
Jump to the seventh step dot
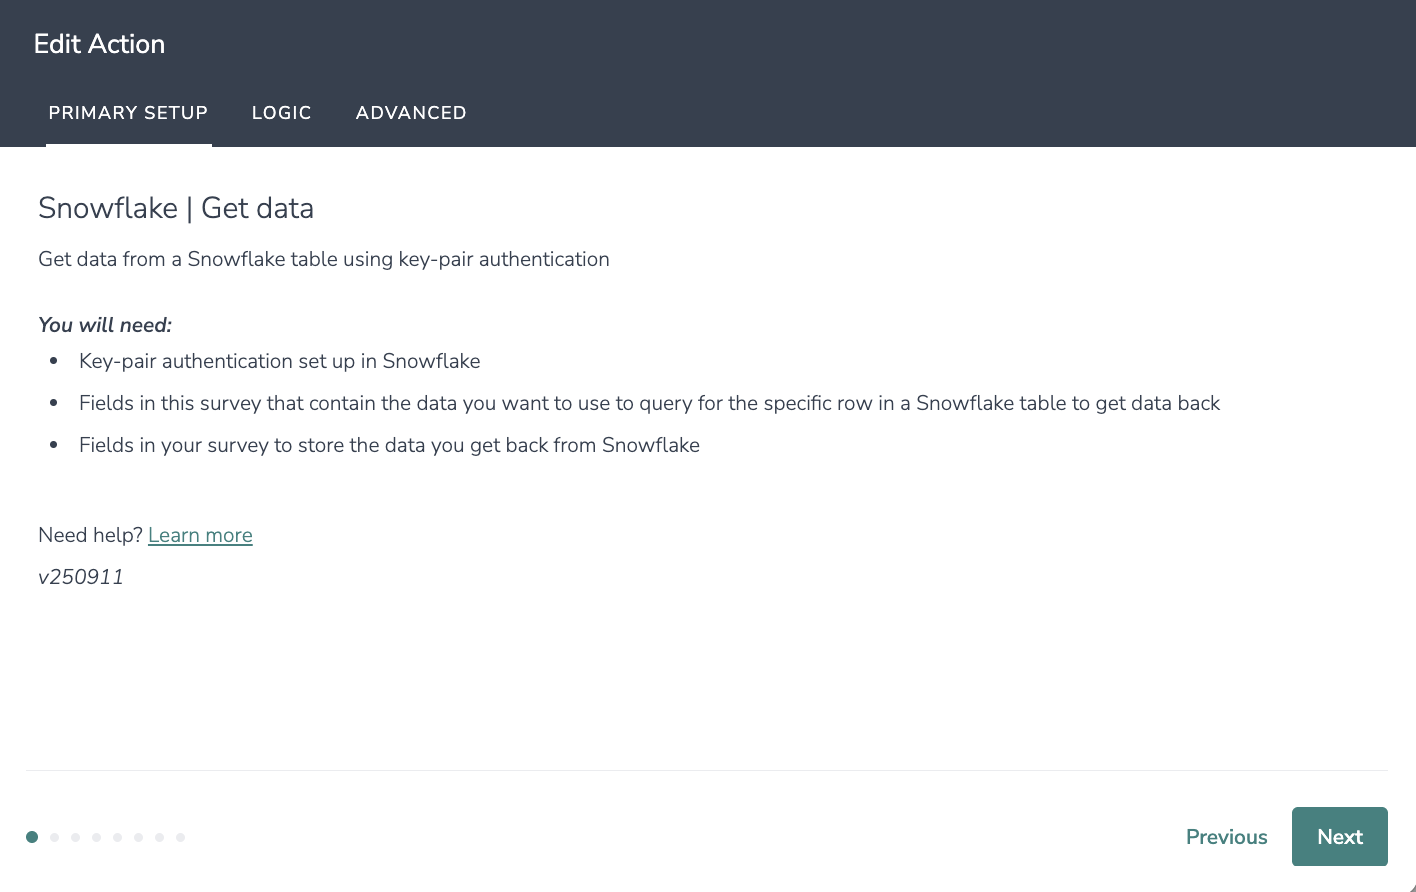click(x=159, y=837)
